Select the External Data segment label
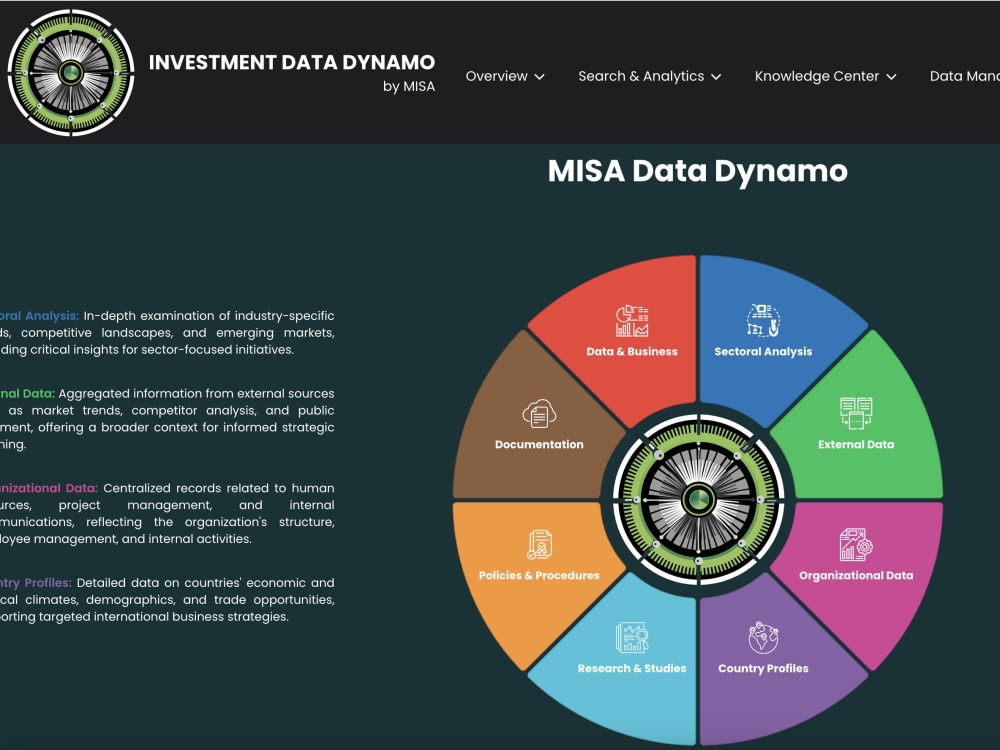The width and height of the screenshot is (1000, 750). pyautogui.click(x=856, y=445)
